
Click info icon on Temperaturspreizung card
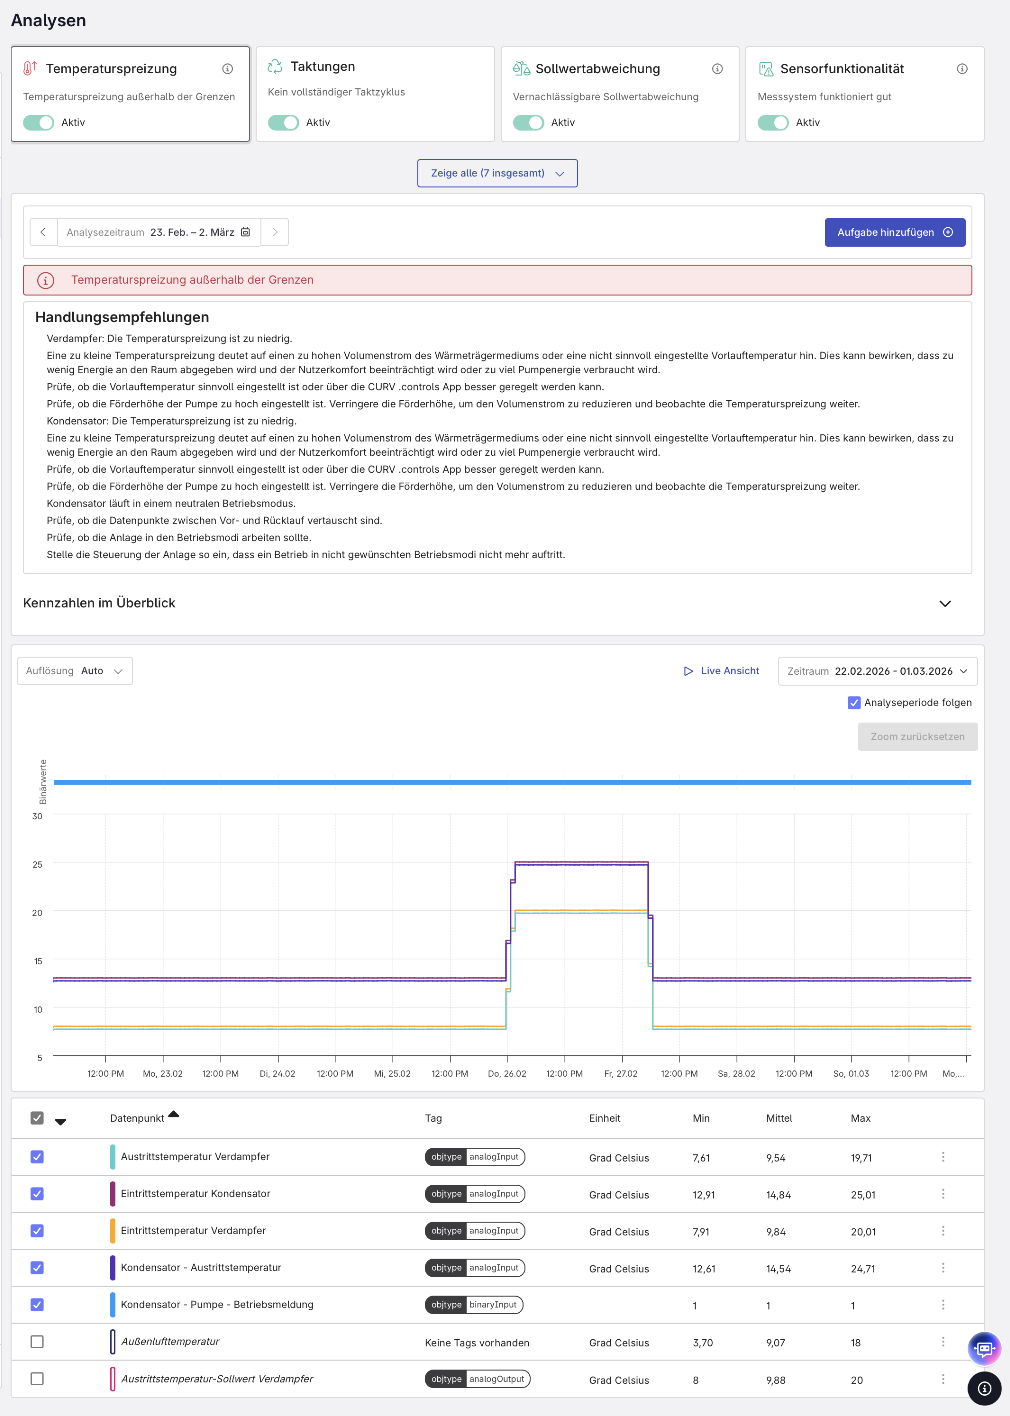click(228, 69)
